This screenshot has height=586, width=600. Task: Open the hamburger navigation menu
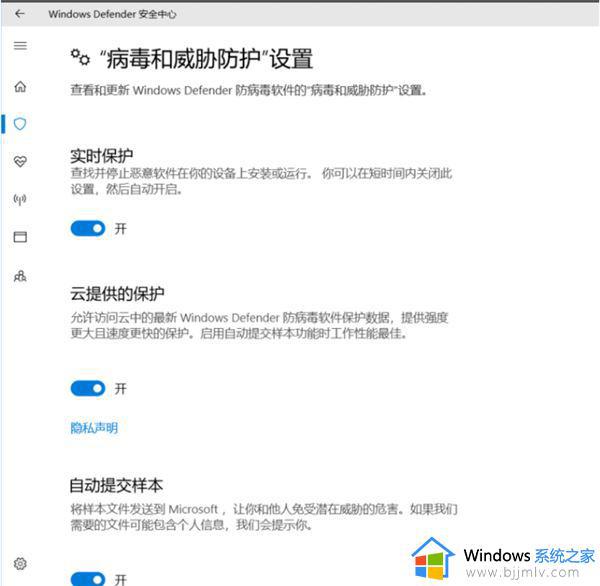click(x=20, y=46)
